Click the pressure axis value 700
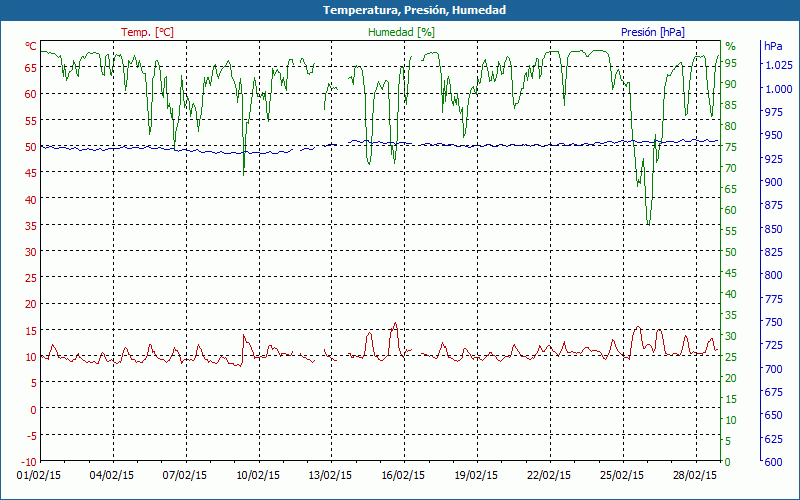This screenshot has height=500, width=800. [x=773, y=368]
